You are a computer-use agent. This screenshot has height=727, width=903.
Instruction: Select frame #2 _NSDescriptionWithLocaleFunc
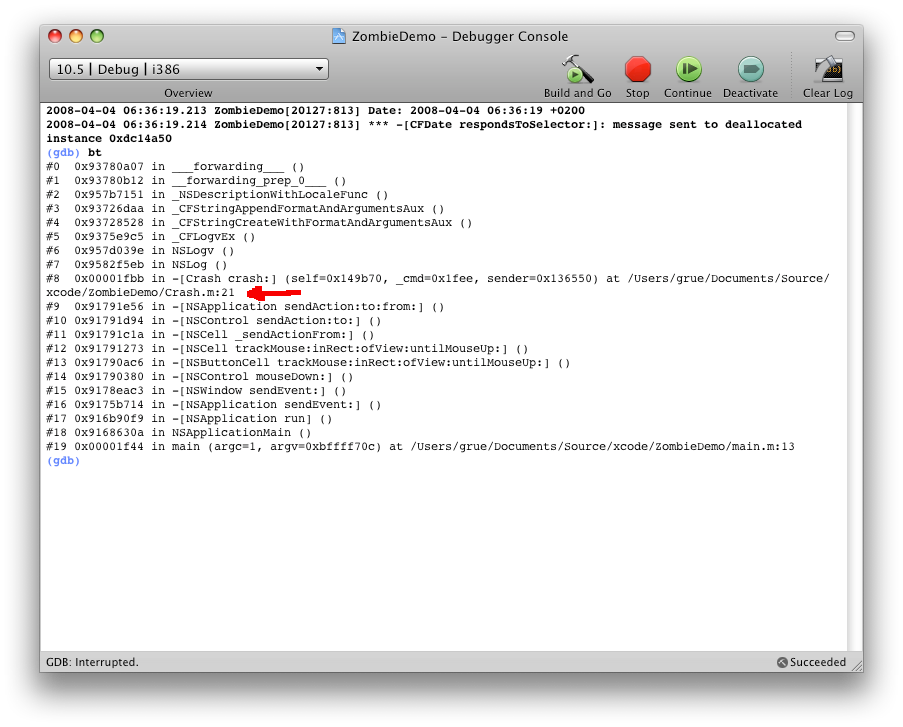point(217,195)
